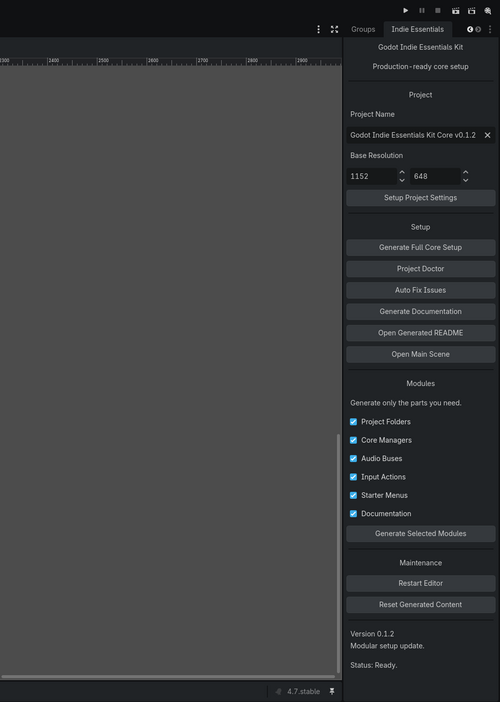
Task: Click the height field showing 648
Action: [435, 176]
